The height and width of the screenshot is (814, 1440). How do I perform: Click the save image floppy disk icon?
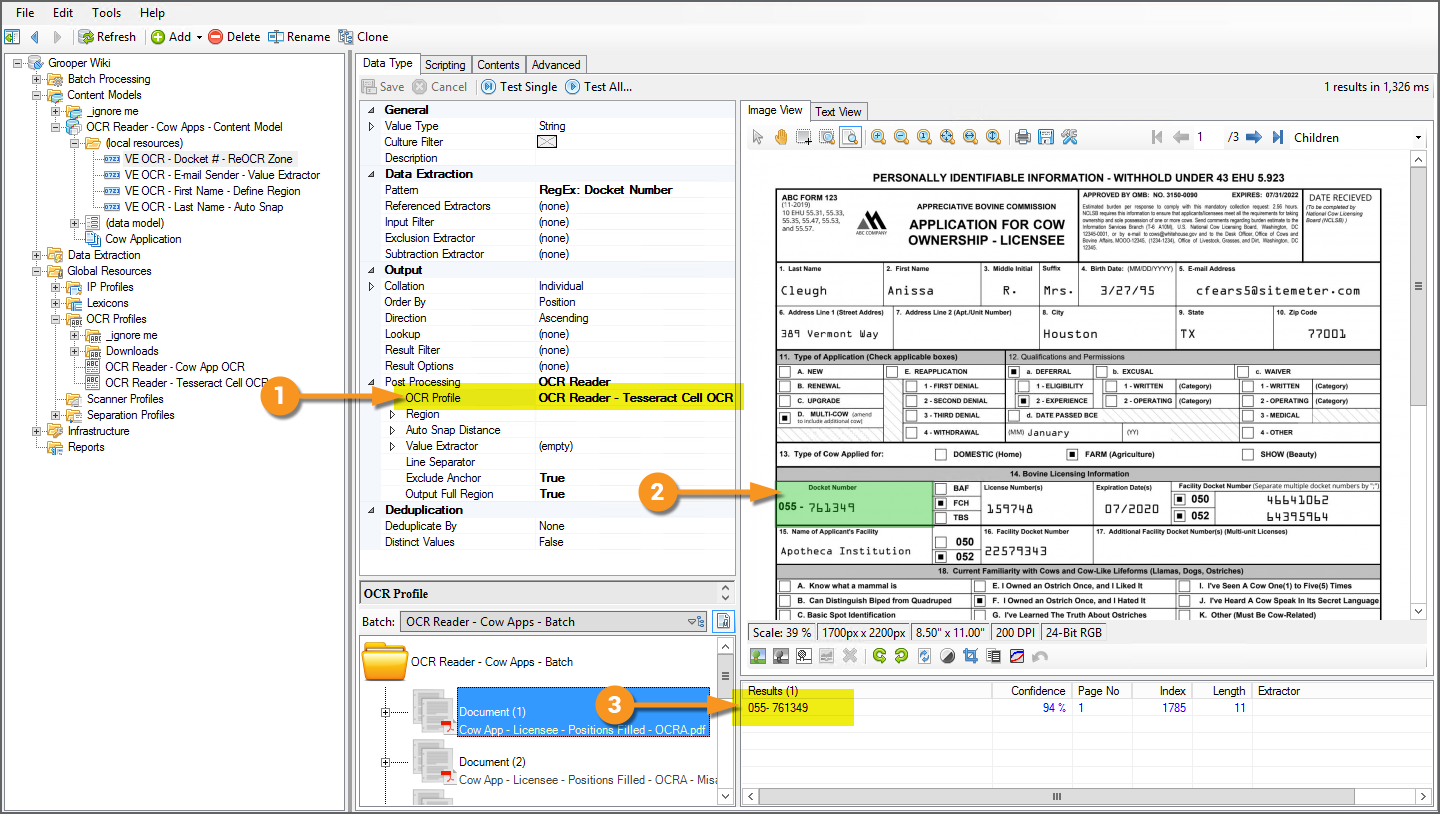tap(1046, 137)
